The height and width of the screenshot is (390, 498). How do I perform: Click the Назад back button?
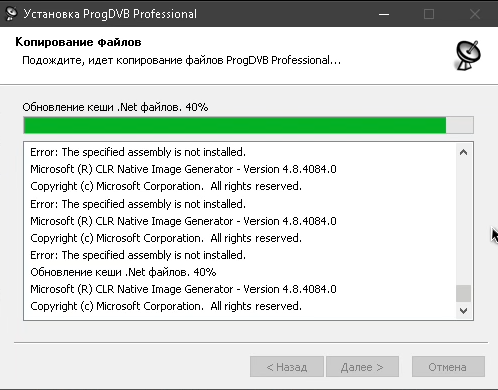[x=287, y=367]
